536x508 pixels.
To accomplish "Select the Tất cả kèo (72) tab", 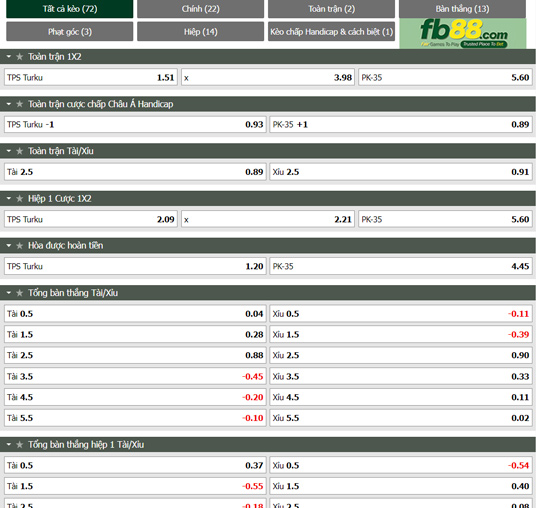I will click(x=70, y=9).
